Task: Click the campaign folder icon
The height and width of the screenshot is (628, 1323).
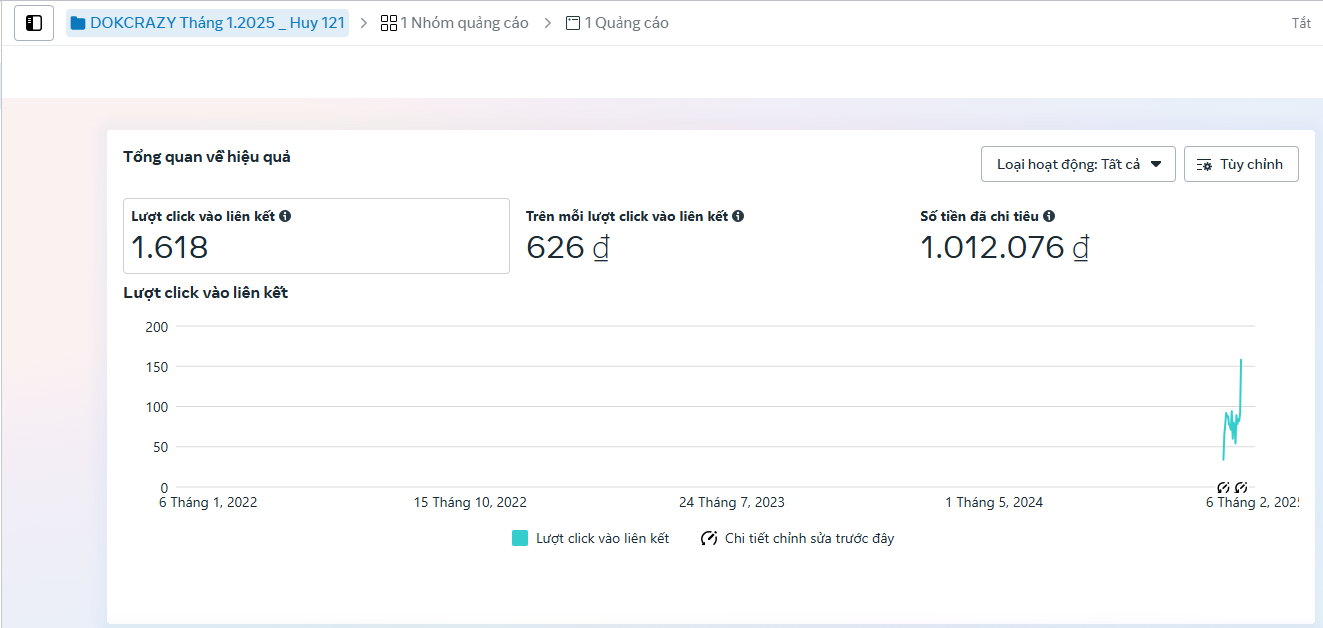Action: [x=78, y=23]
